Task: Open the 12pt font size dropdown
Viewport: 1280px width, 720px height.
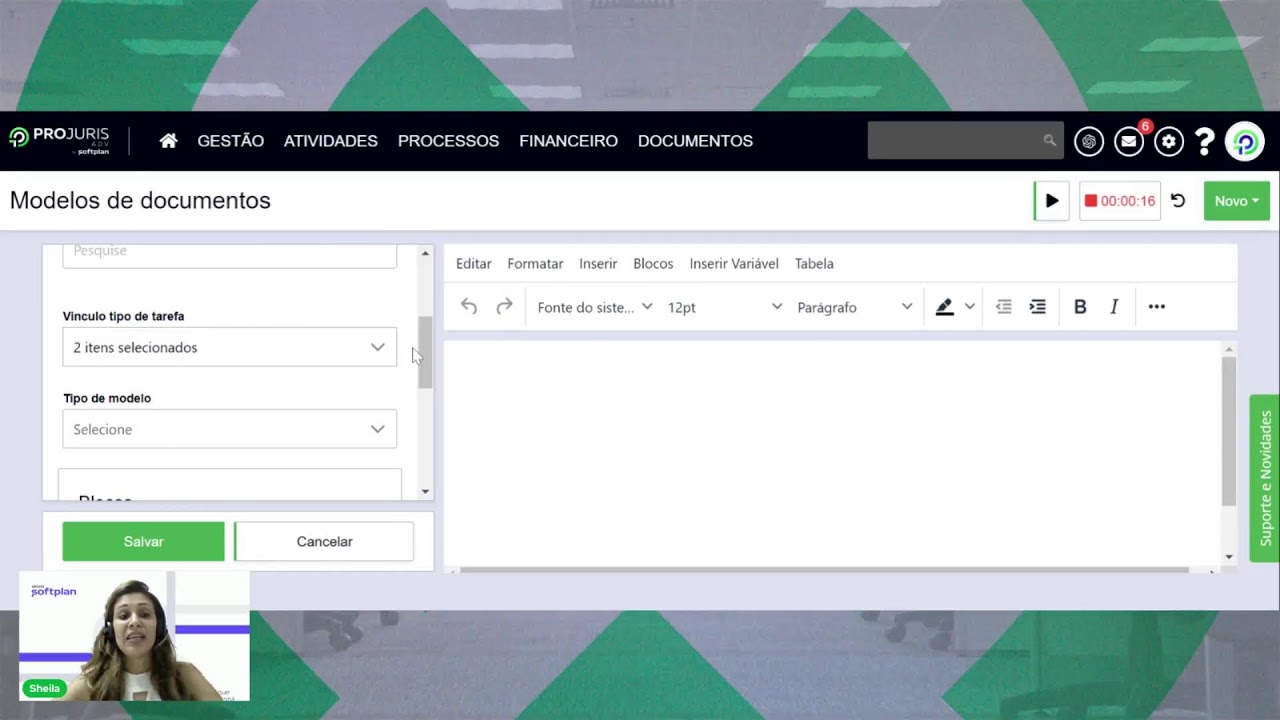Action: [x=724, y=307]
